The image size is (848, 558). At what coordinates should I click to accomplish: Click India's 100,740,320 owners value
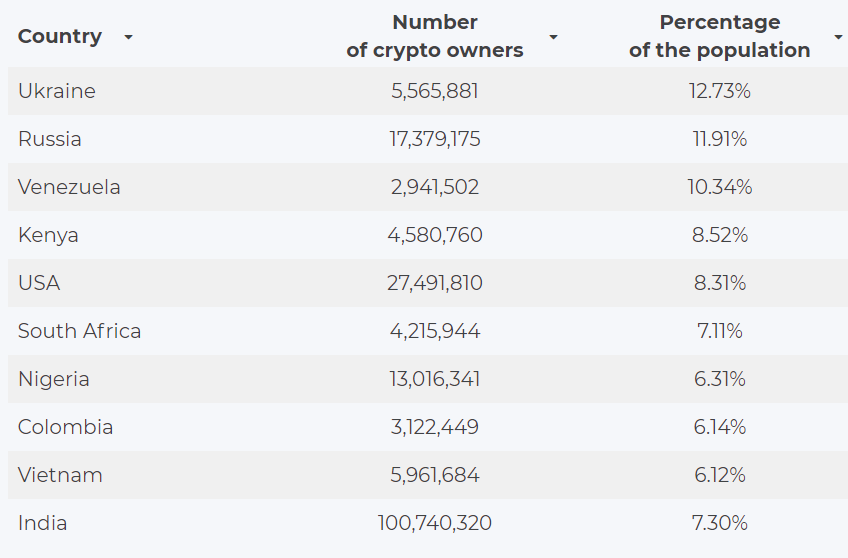[435, 523]
